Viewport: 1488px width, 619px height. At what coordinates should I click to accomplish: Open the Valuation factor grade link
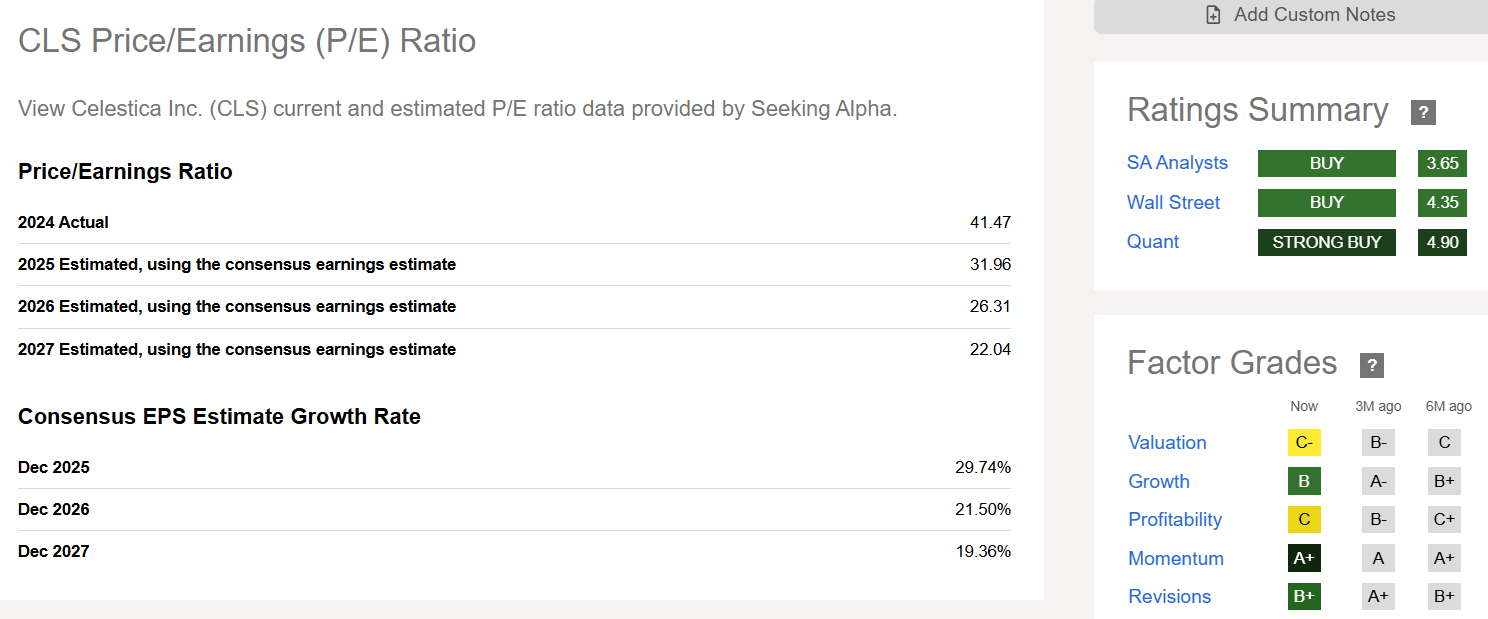tap(1167, 442)
